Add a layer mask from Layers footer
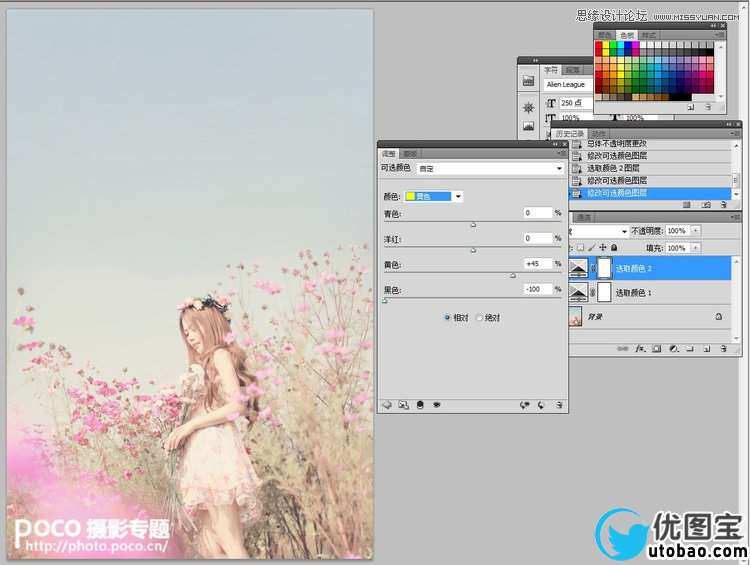The width and height of the screenshot is (750, 565). (x=657, y=349)
